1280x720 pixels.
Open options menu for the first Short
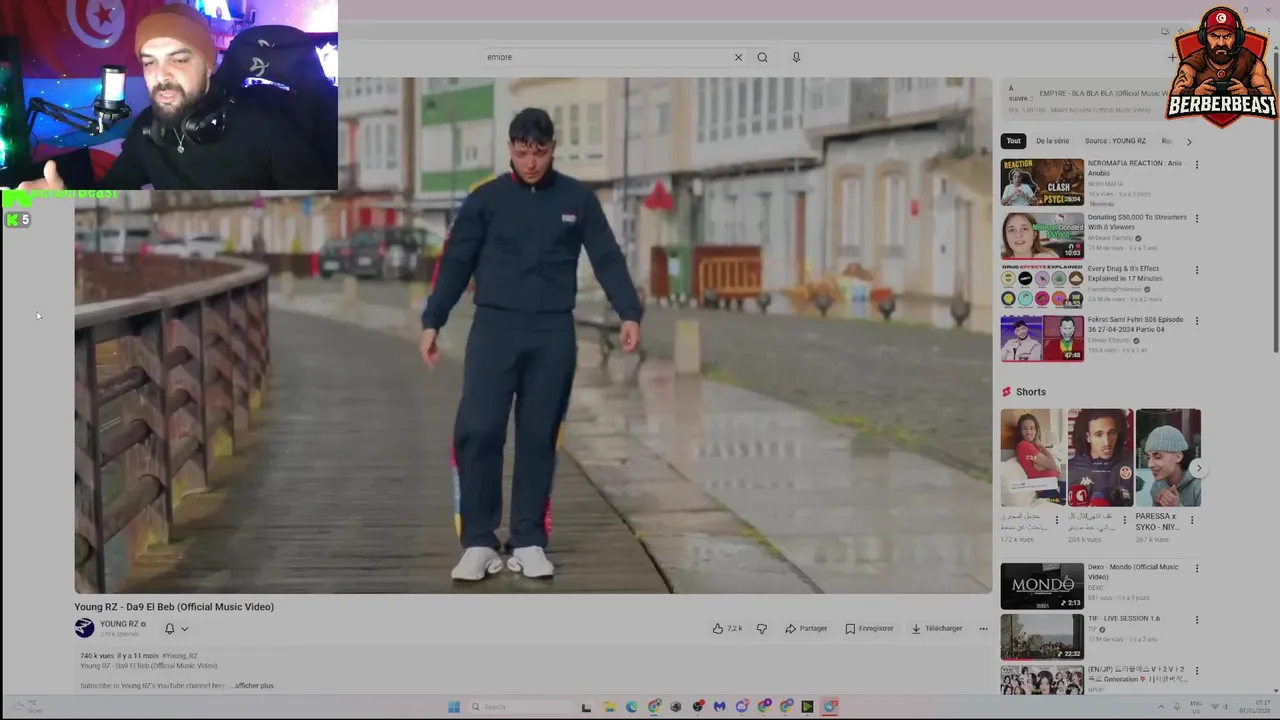[1056, 520]
